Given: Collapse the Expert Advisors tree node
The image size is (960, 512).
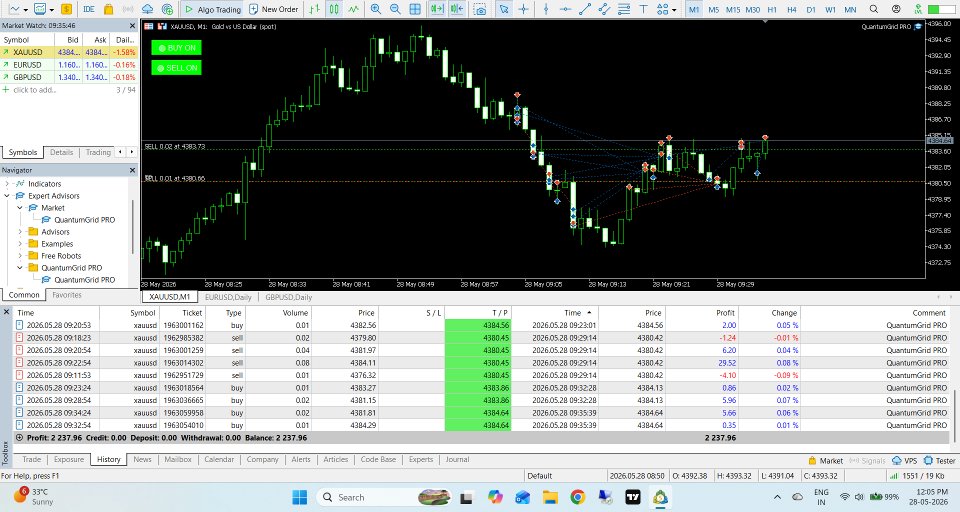Looking at the screenshot, I should (7, 196).
